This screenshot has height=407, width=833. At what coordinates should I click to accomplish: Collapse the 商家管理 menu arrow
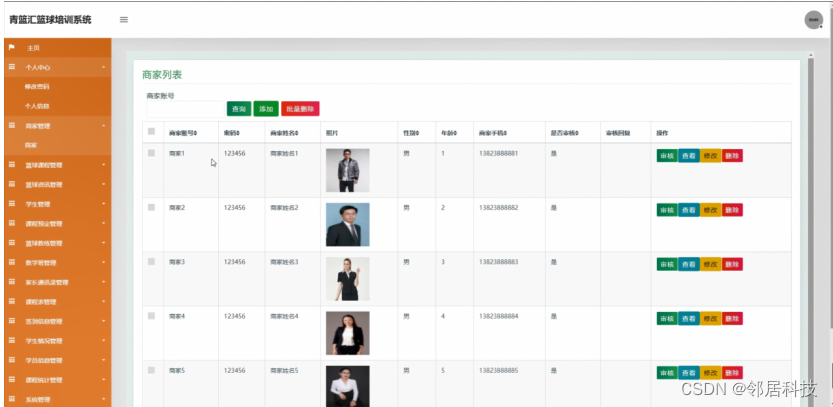[104, 126]
